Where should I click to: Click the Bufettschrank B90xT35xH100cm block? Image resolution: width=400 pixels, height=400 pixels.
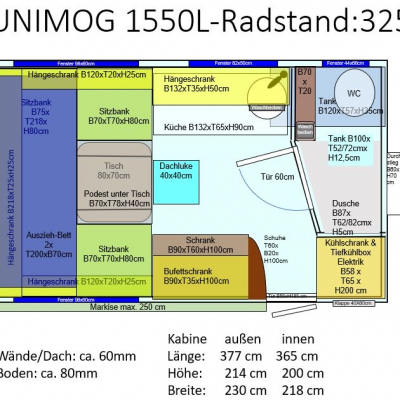[x=201, y=277]
